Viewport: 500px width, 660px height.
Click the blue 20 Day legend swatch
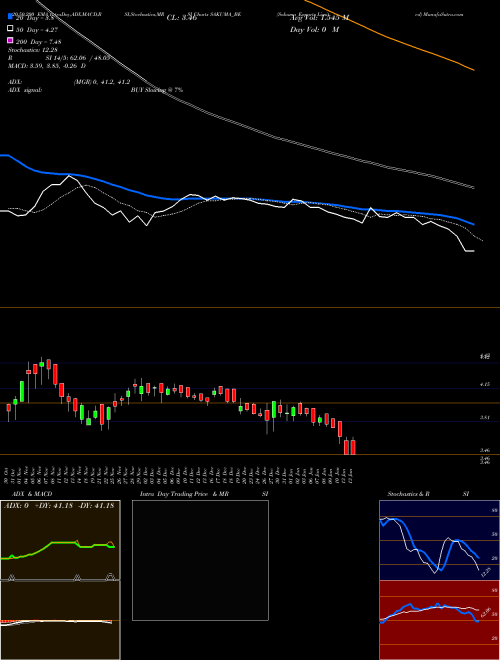pyautogui.click(x=10, y=18)
